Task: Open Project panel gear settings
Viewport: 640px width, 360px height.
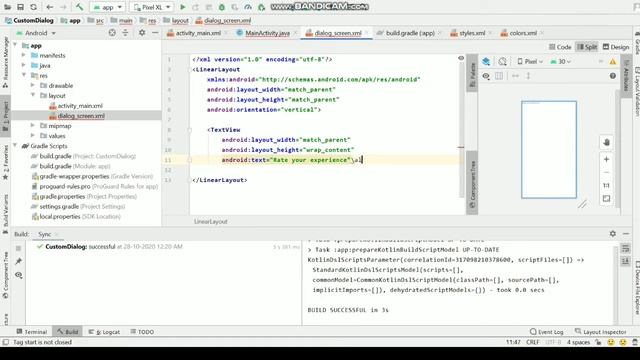Action: [142, 32]
